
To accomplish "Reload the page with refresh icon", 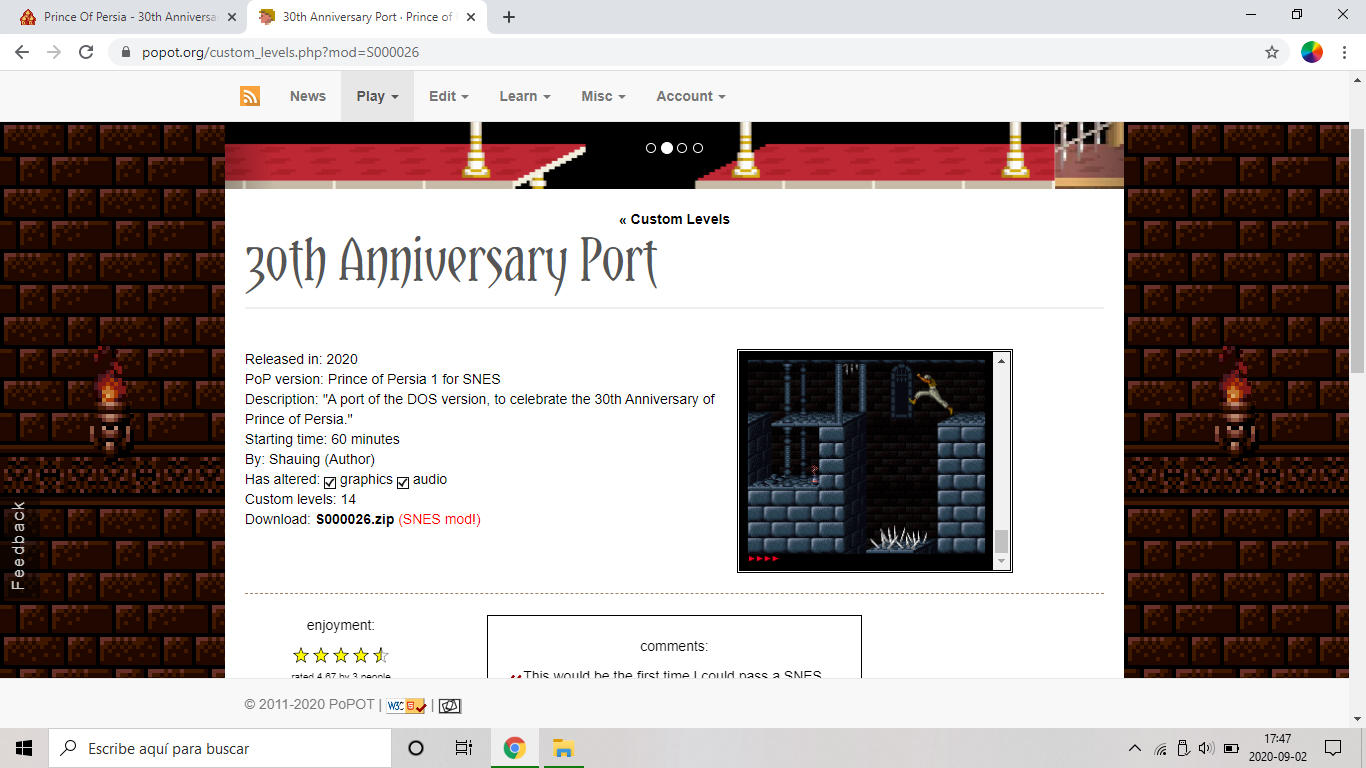I will click(86, 52).
